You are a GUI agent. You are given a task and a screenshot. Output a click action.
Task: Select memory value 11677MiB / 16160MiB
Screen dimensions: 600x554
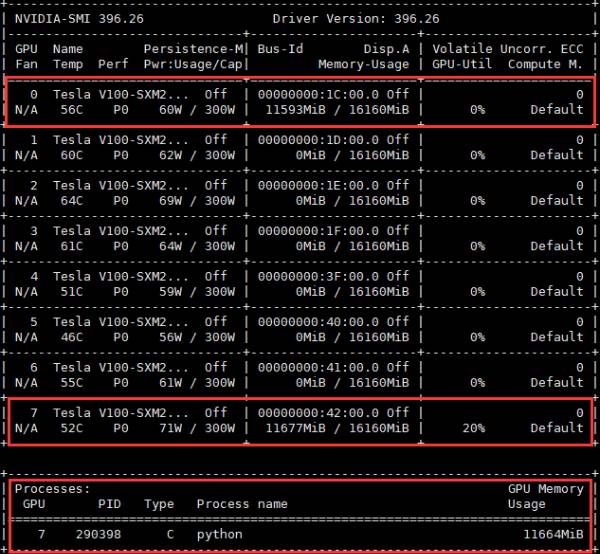pyautogui.click(x=337, y=429)
